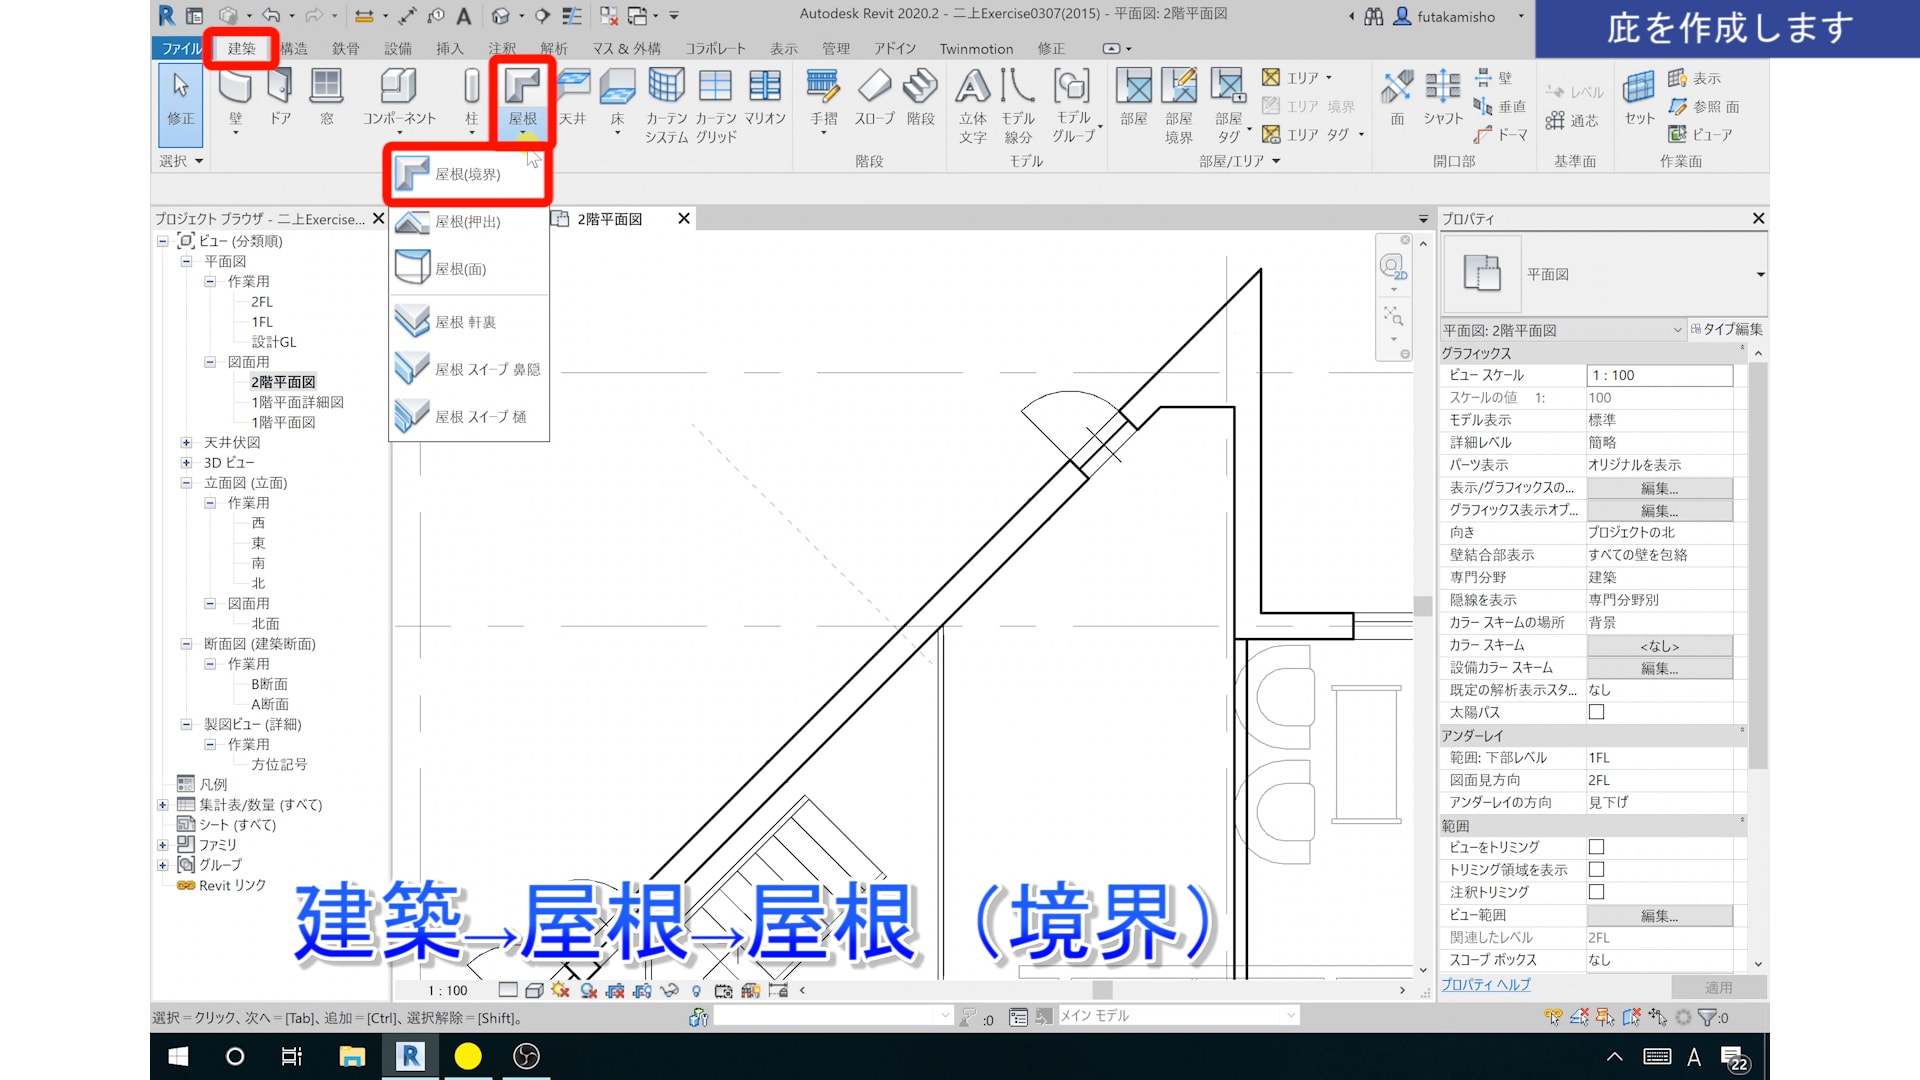The image size is (1920, 1080).
Task: Click the タイプ編集 button
Action: click(1727, 329)
